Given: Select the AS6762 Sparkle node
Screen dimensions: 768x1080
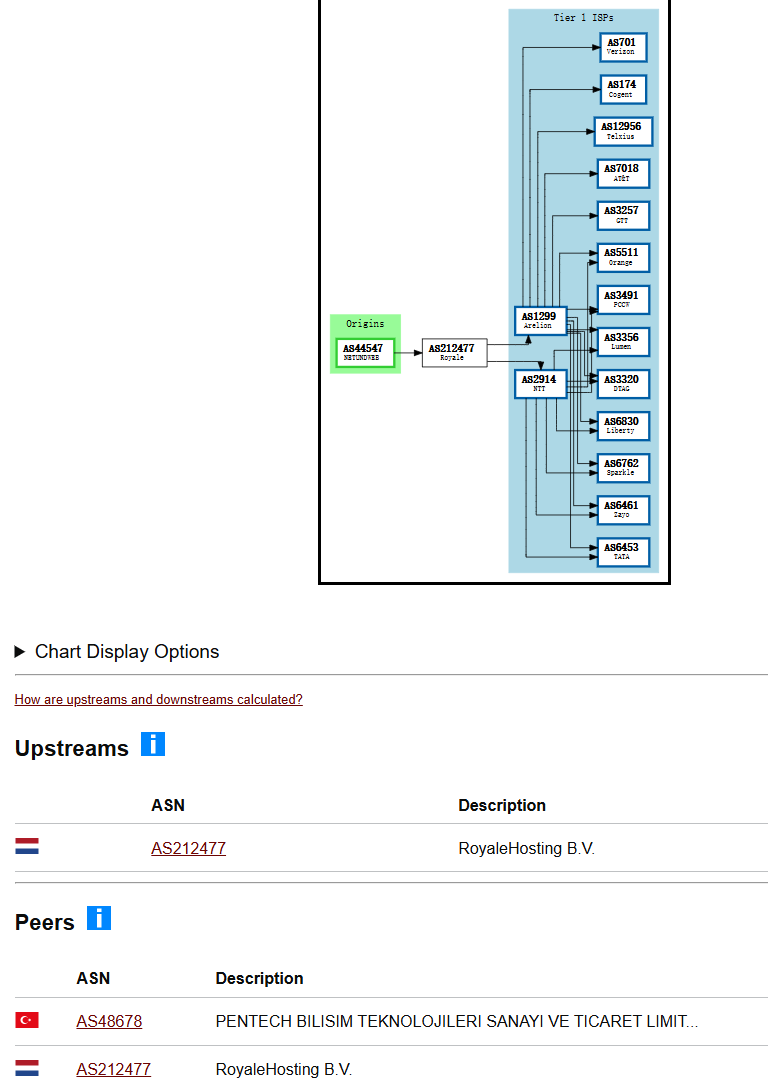Looking at the screenshot, I should (x=623, y=468).
